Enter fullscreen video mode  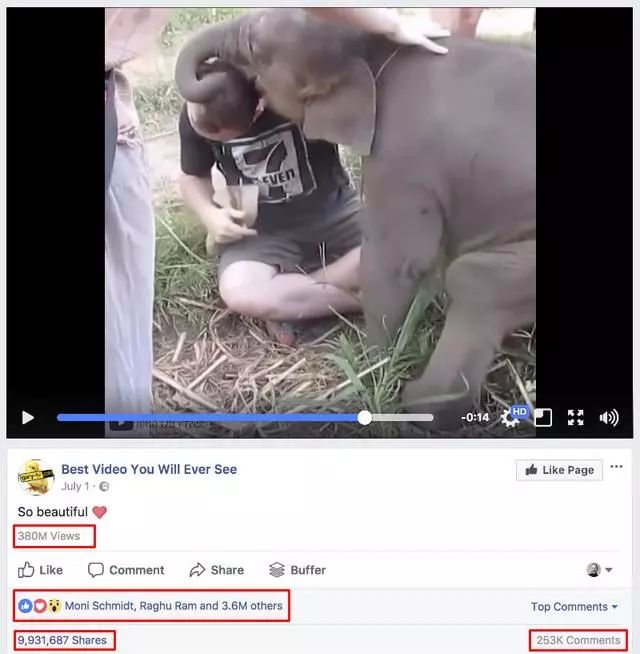[x=575, y=418]
